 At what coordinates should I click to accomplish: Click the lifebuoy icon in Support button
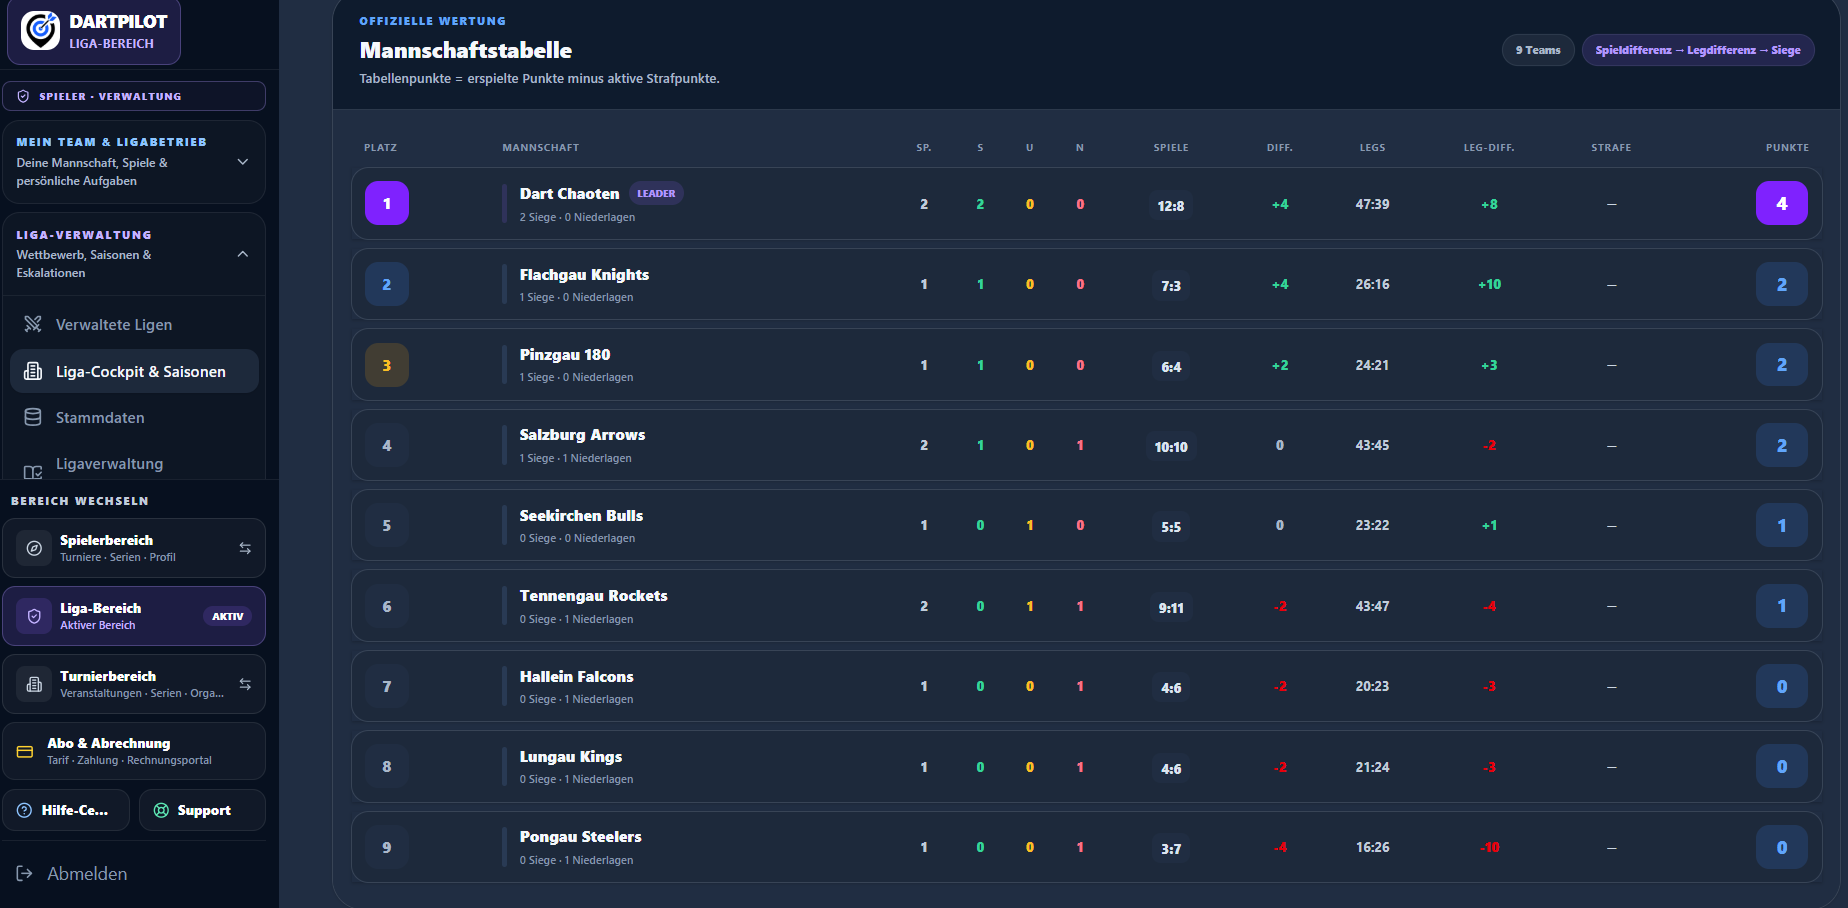161,810
